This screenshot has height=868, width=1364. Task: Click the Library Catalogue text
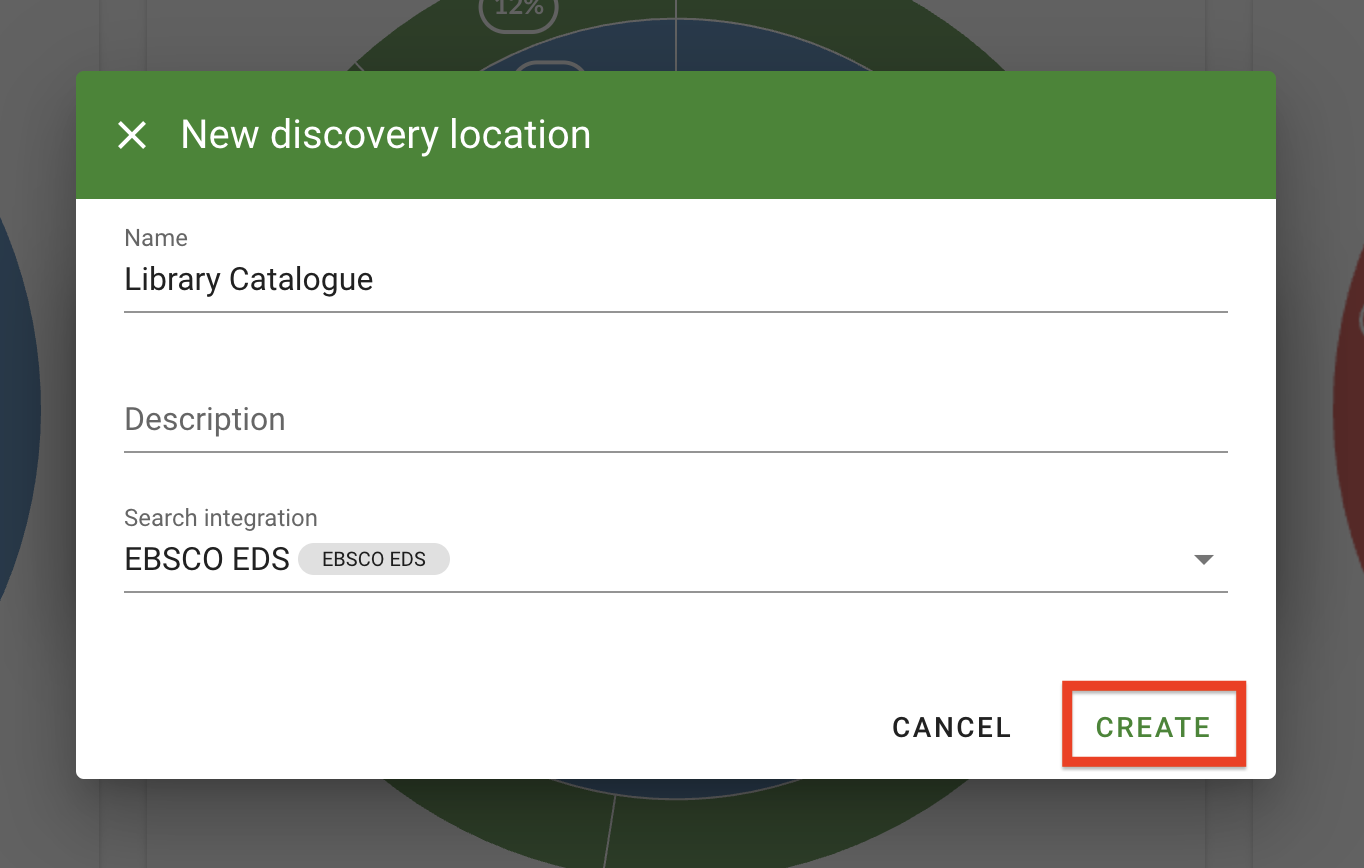coord(249,280)
